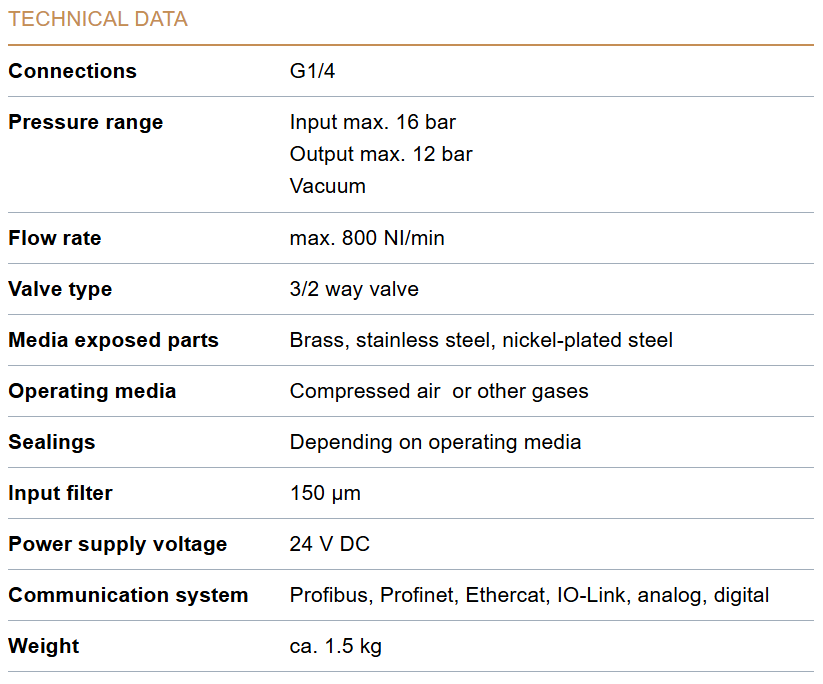The image size is (823, 684).
Task: Select the Vacuum pressure entry
Action: [328, 186]
